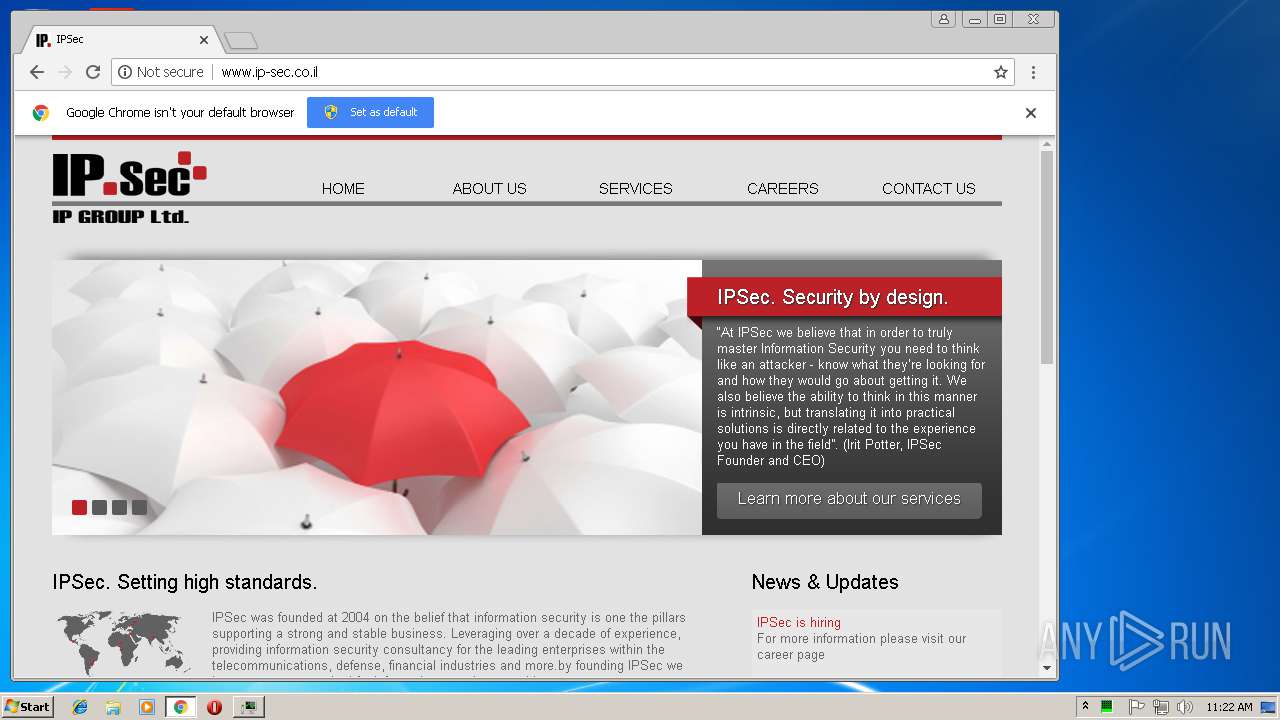Click the 11:22 AM system clock

tap(1229, 707)
